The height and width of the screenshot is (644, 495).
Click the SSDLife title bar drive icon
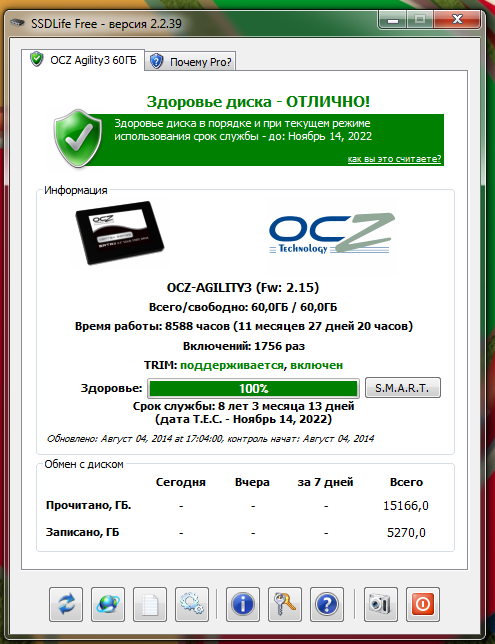click(18, 22)
